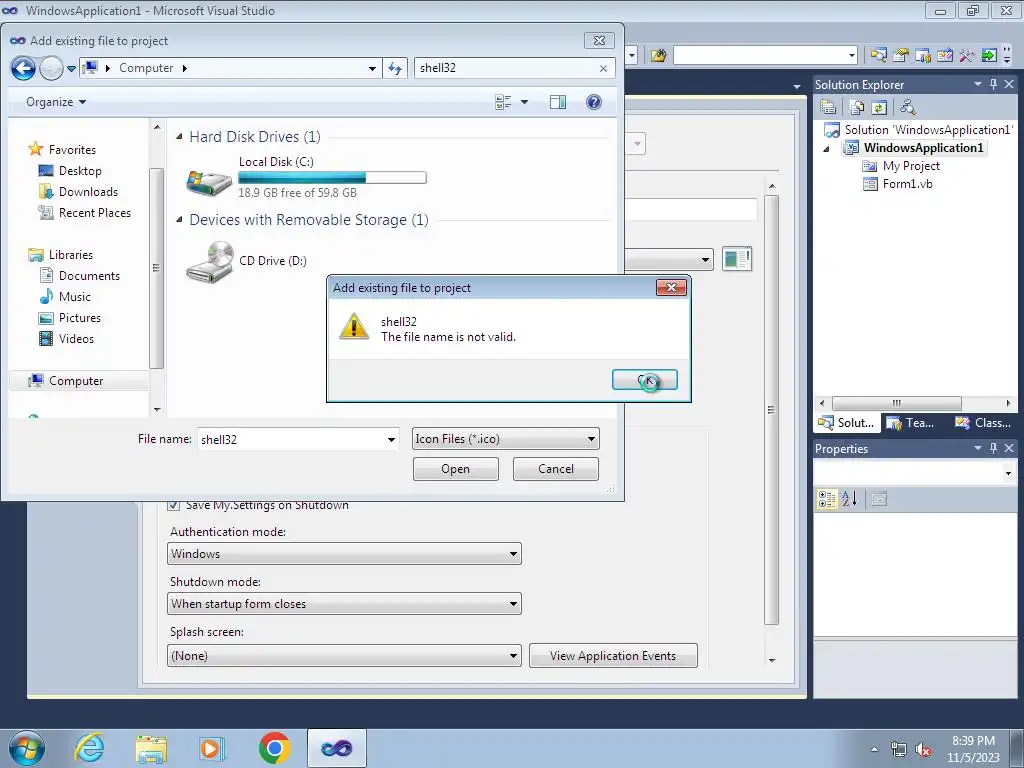Refresh the Computer address bar
This screenshot has width=1024, height=768.
[395, 68]
